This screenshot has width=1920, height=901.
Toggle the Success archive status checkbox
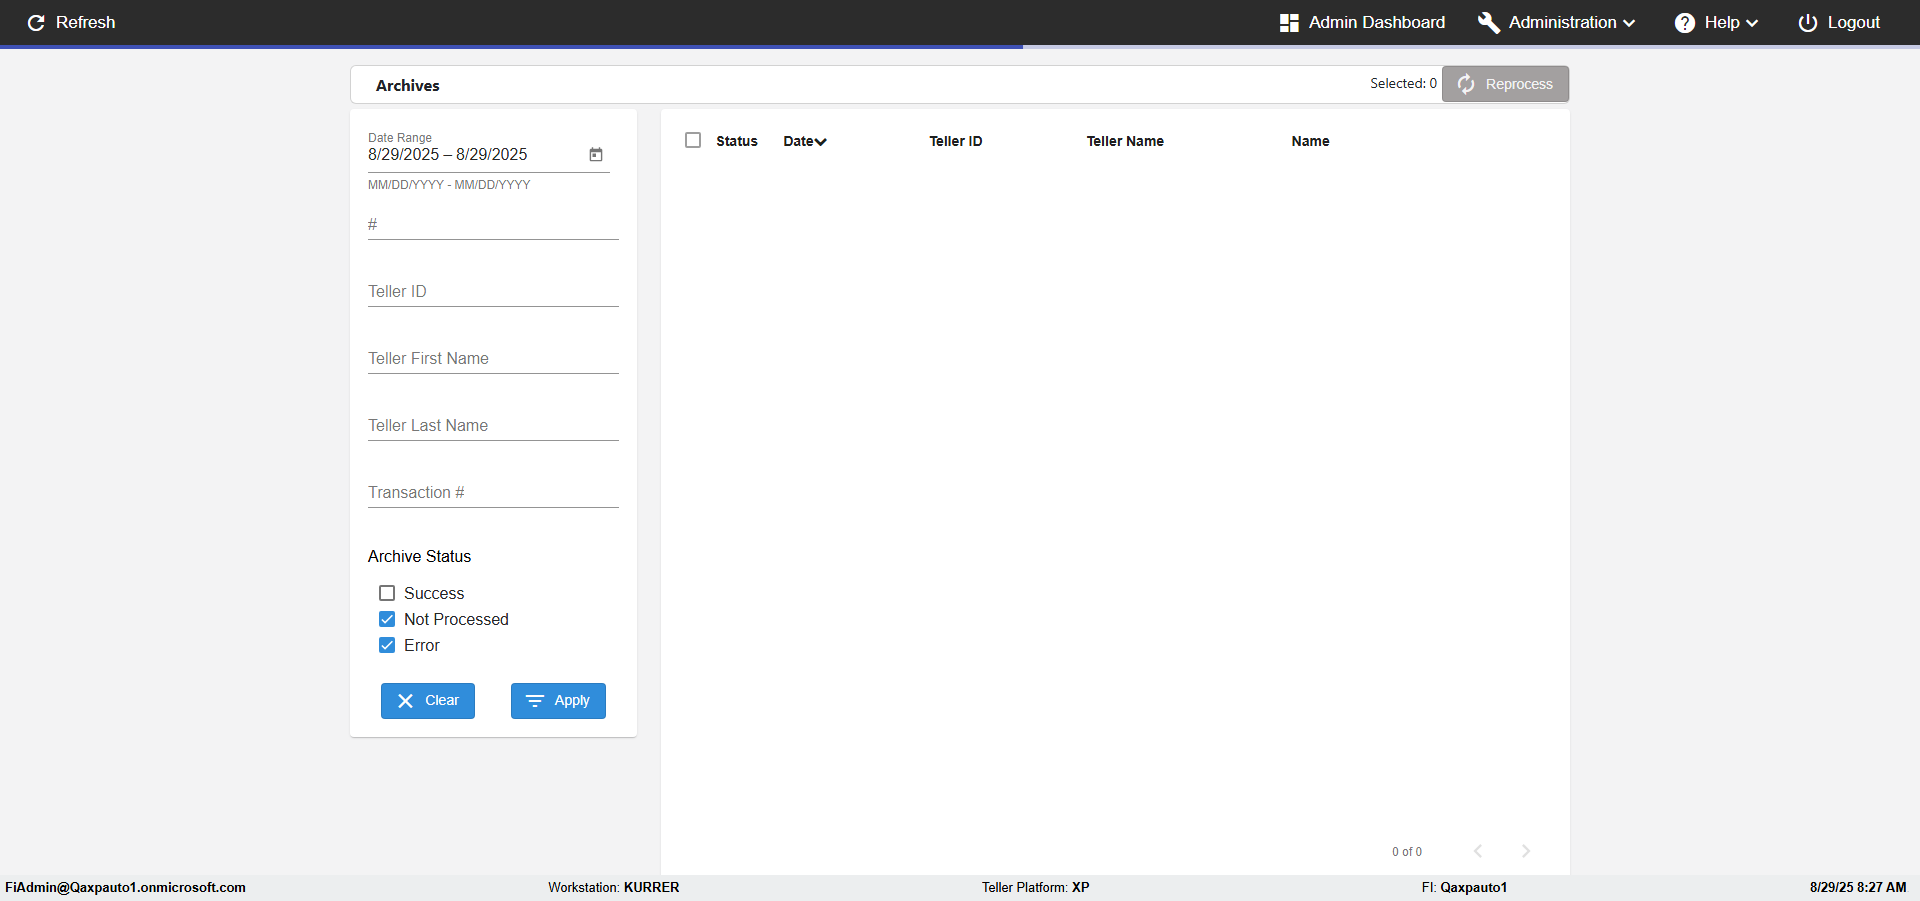[x=387, y=593]
